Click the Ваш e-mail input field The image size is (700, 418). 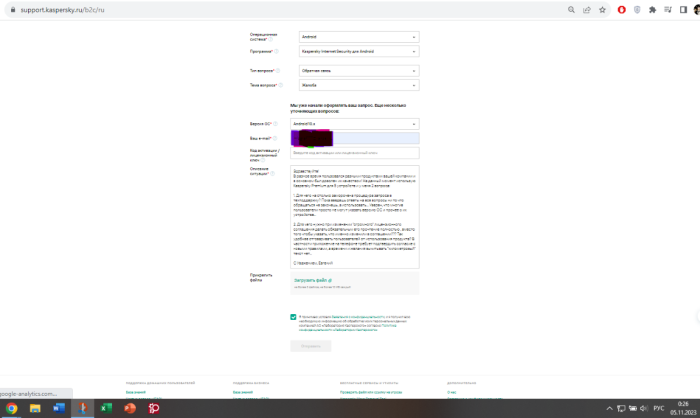(354, 138)
